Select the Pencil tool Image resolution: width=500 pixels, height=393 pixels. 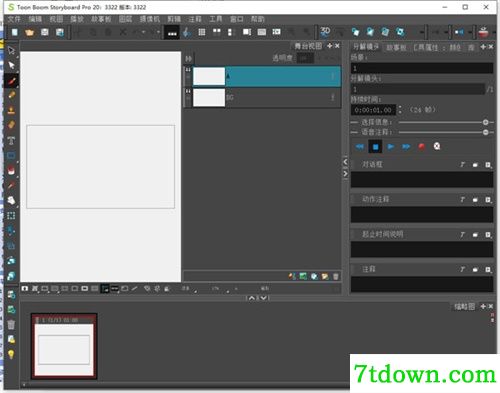11,95
